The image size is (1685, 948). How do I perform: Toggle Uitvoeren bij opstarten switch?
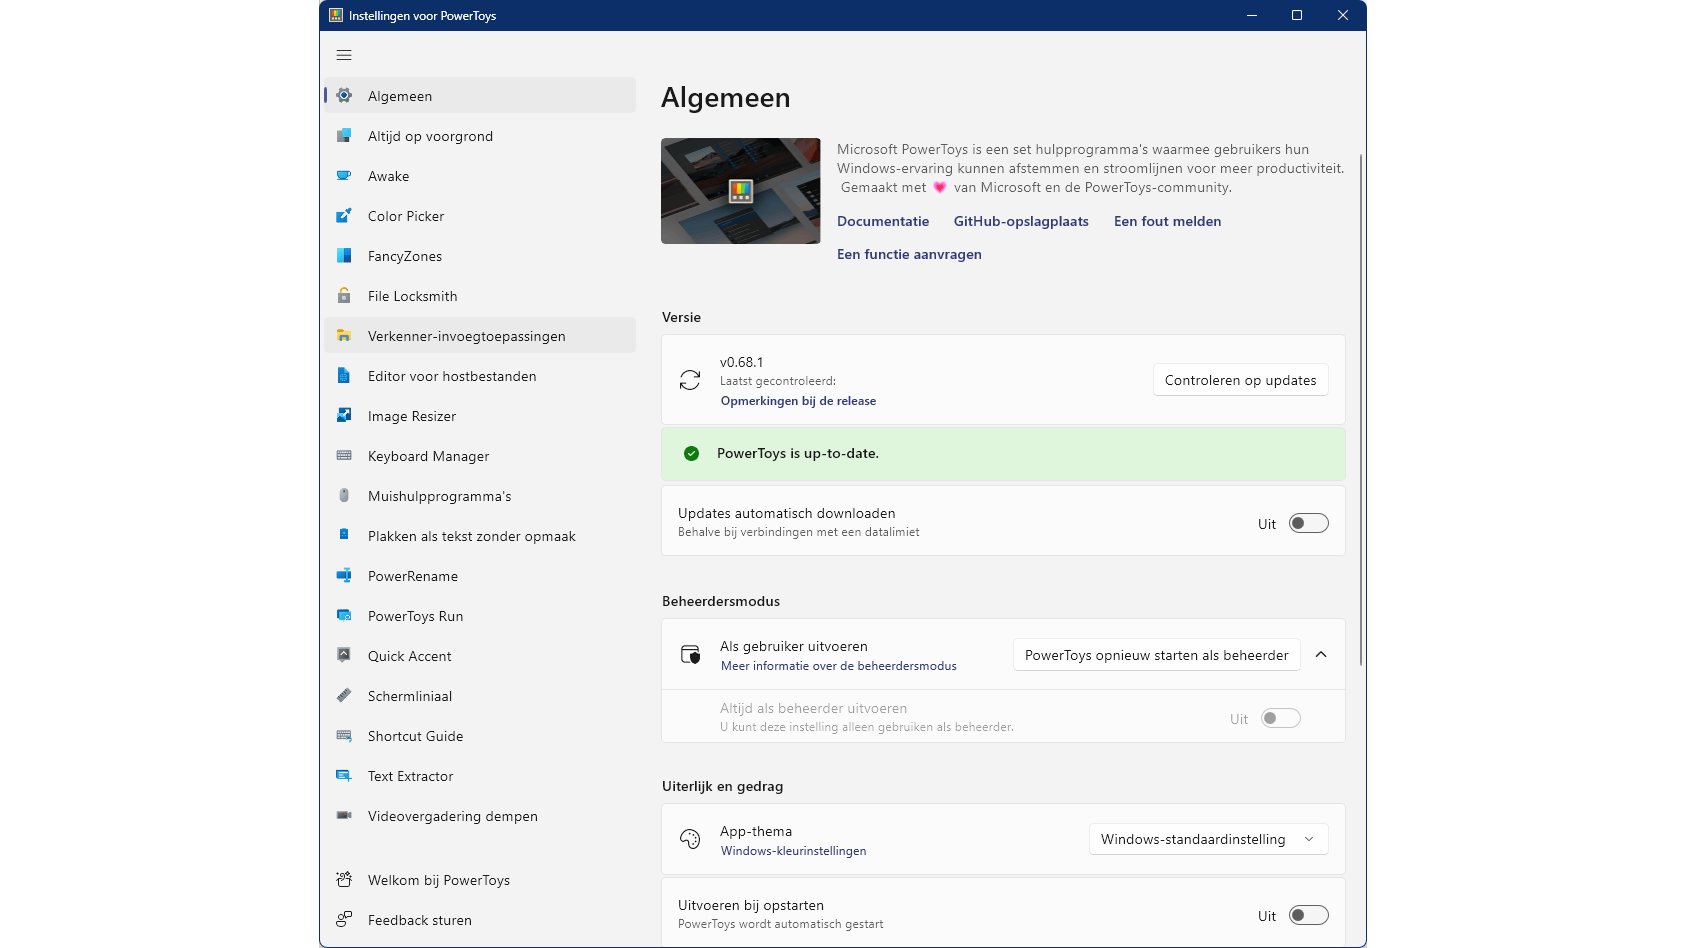click(x=1308, y=915)
